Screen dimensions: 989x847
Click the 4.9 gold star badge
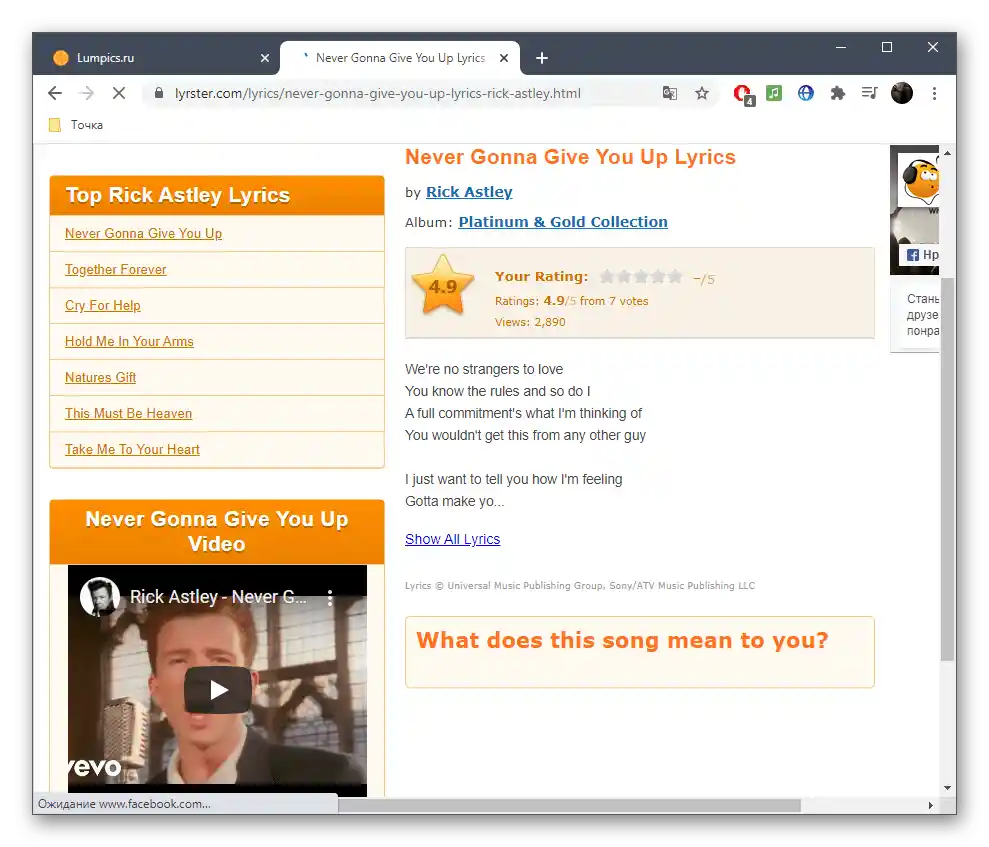pyautogui.click(x=443, y=286)
